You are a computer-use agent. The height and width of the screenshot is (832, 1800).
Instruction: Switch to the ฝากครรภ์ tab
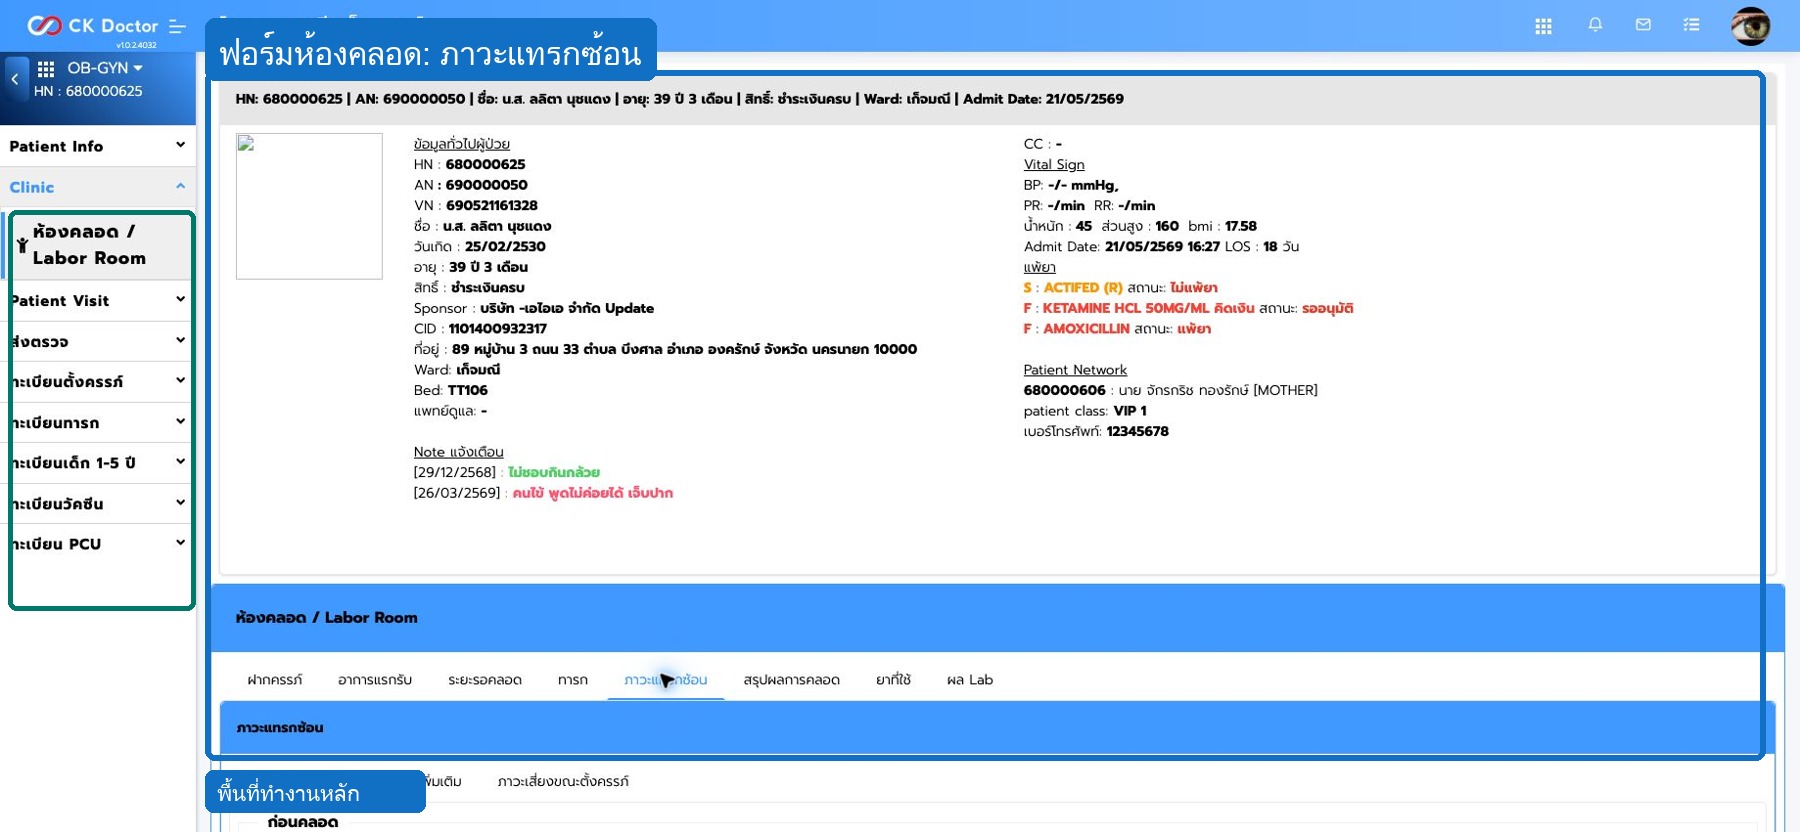click(275, 680)
